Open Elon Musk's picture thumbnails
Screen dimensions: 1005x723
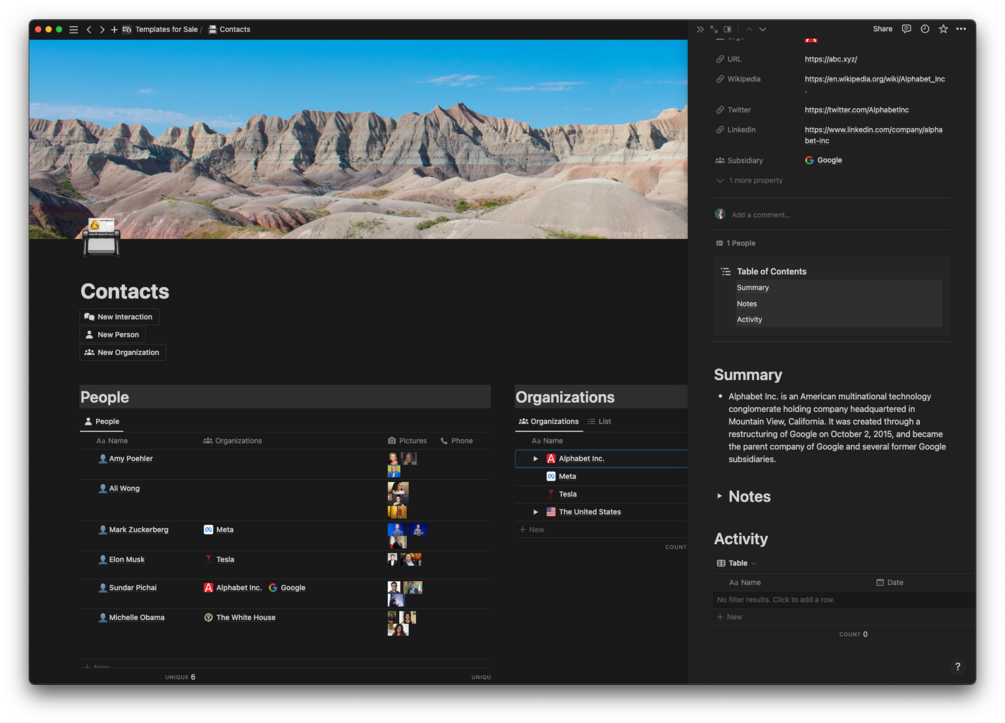point(404,560)
